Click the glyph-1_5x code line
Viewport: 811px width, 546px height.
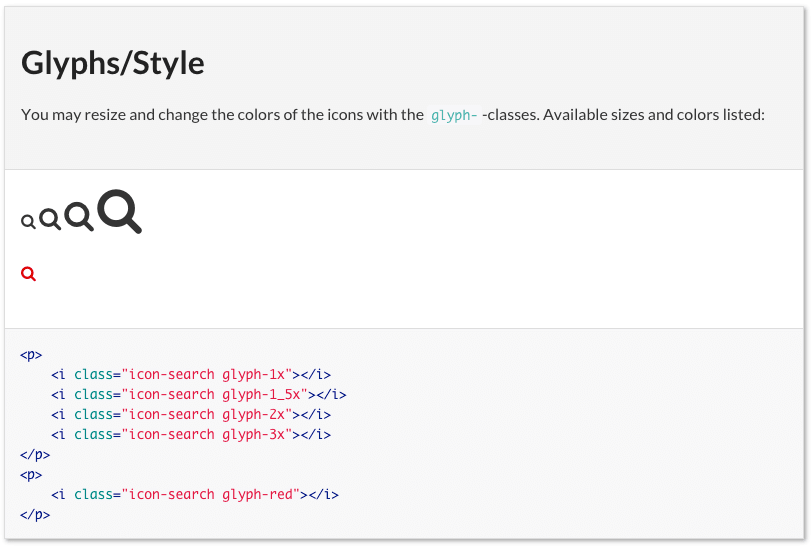click(x=199, y=395)
